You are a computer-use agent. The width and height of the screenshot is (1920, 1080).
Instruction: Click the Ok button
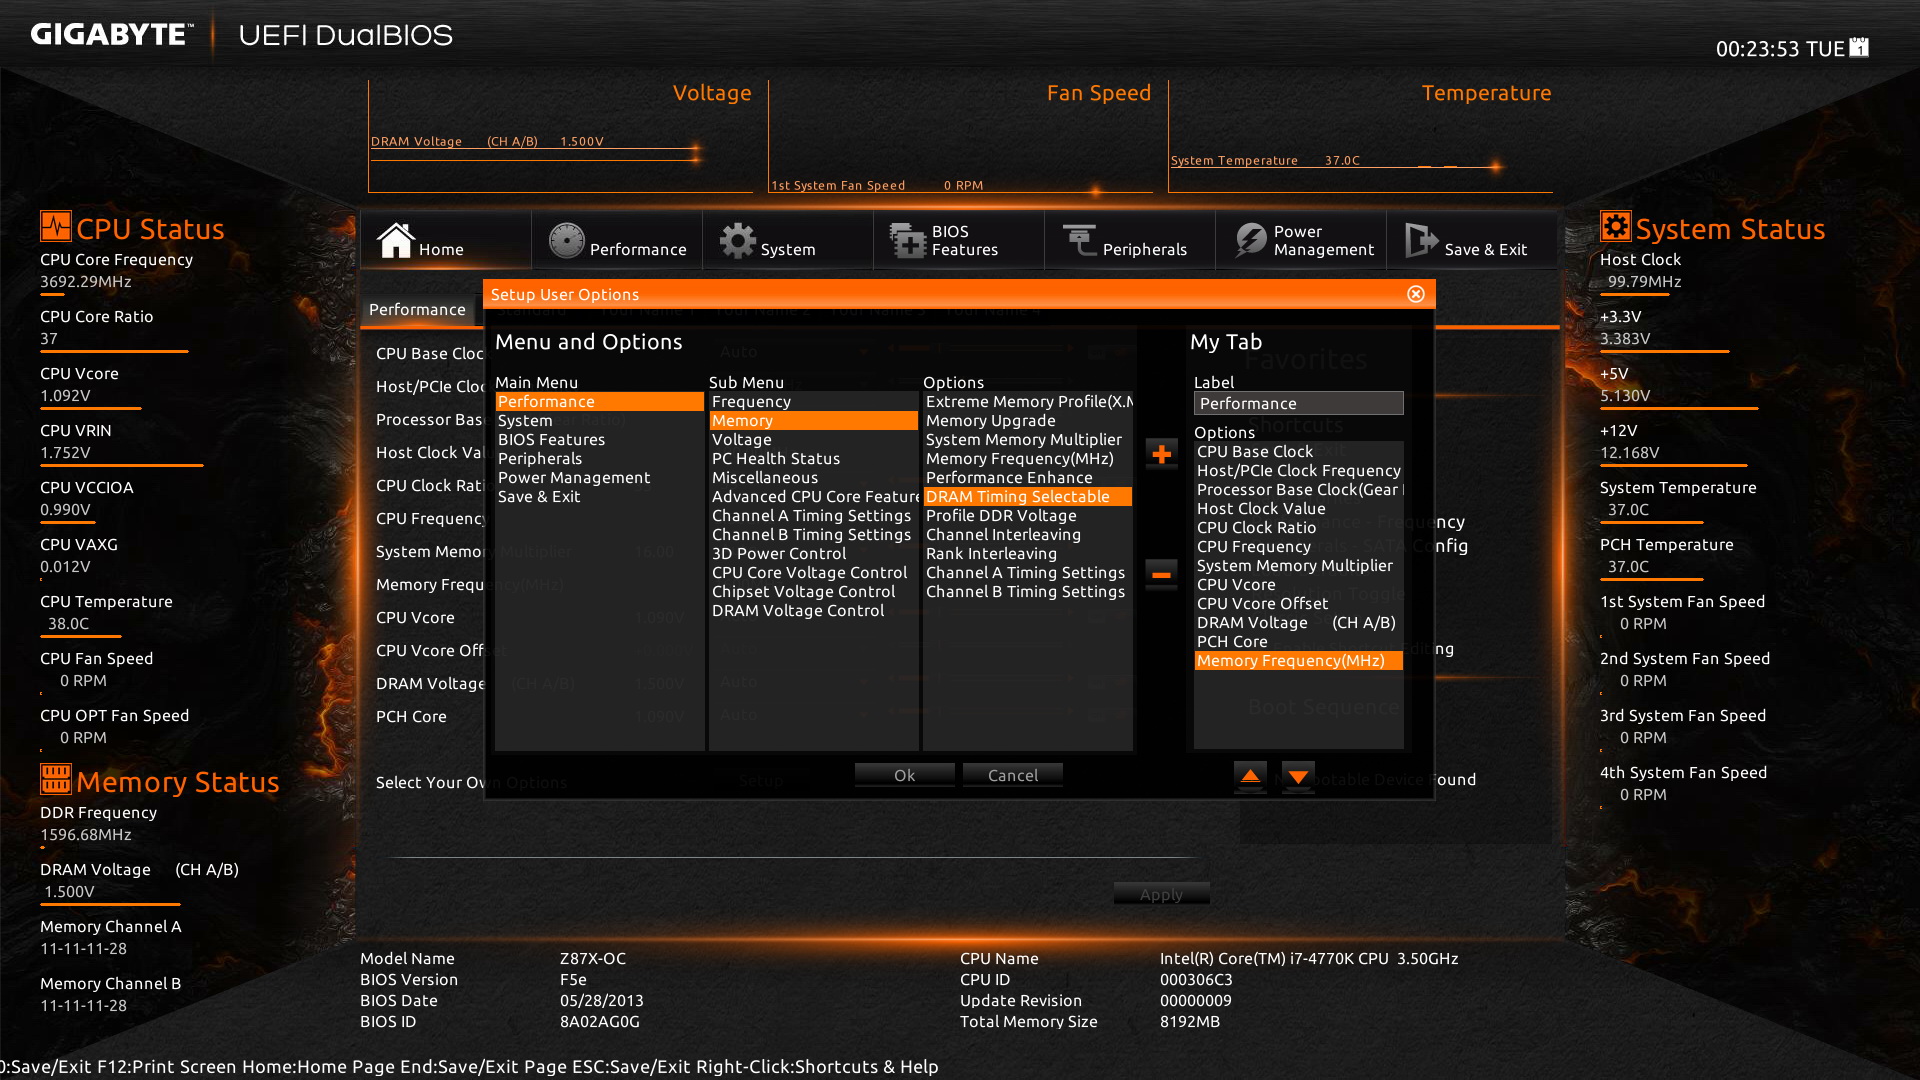point(904,775)
